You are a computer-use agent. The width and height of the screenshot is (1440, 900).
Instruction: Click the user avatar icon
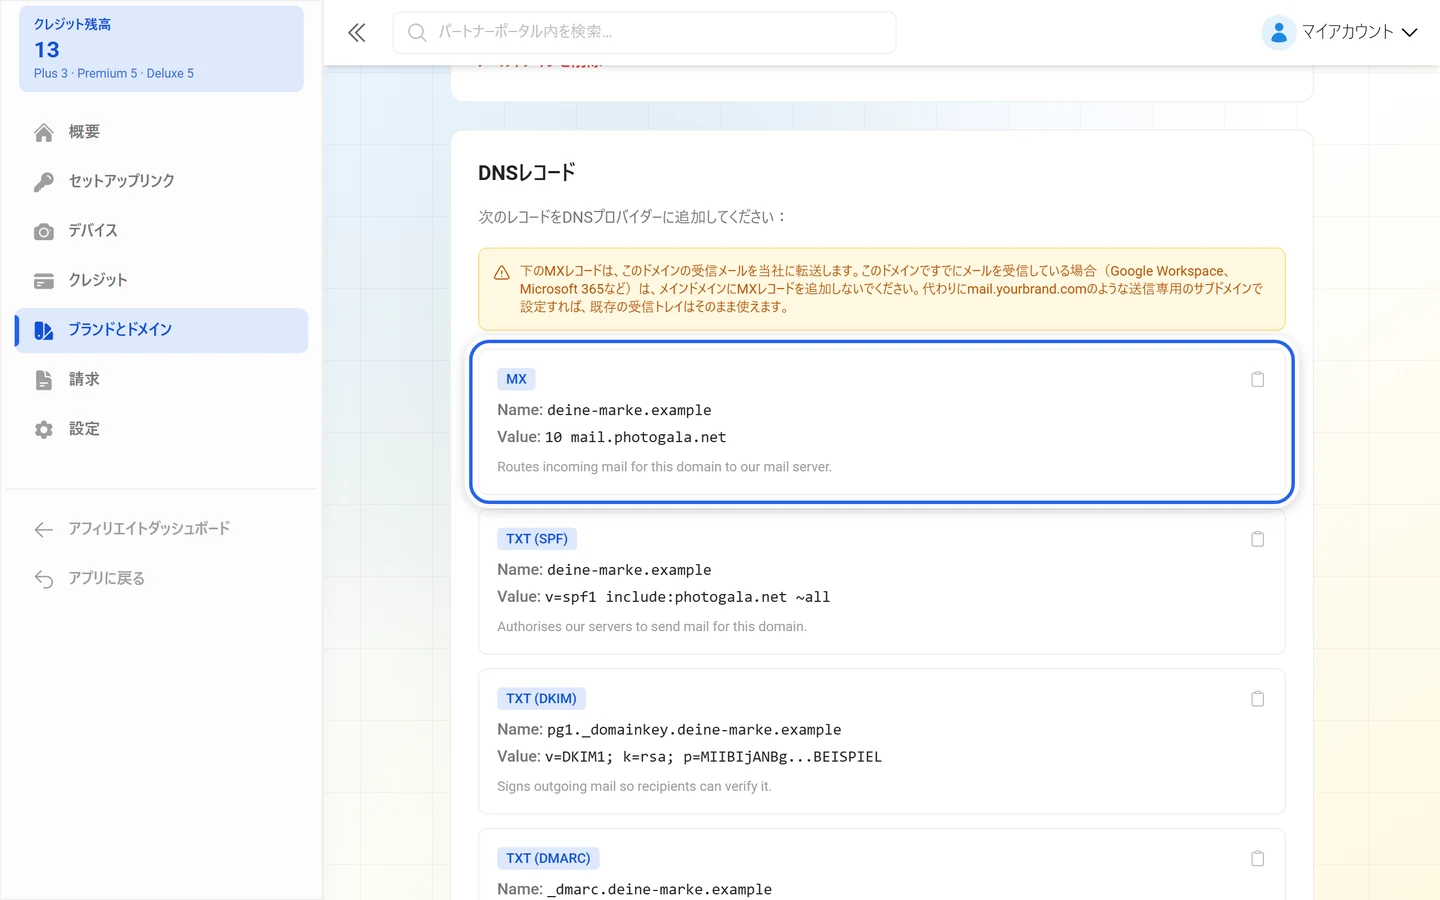[x=1278, y=33]
